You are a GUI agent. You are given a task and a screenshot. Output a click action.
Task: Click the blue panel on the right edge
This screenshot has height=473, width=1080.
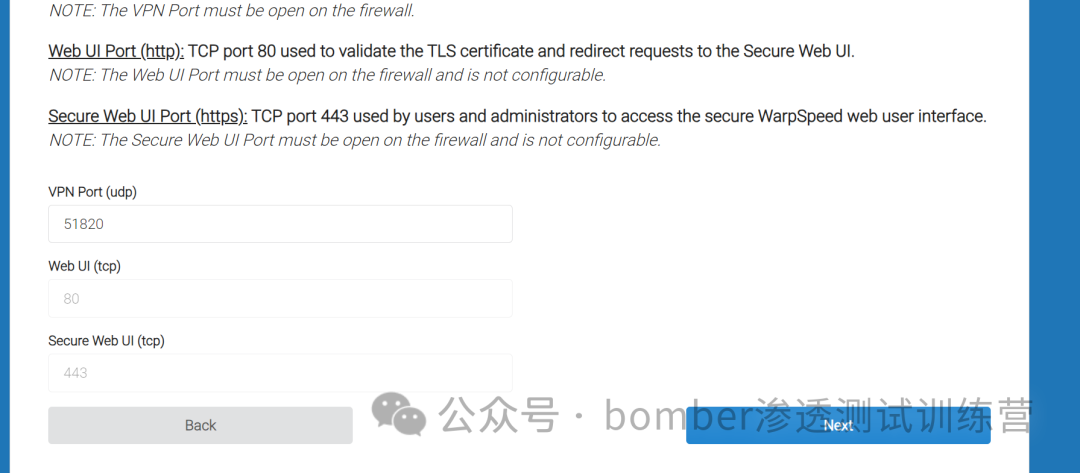pyautogui.click(x=1055, y=236)
